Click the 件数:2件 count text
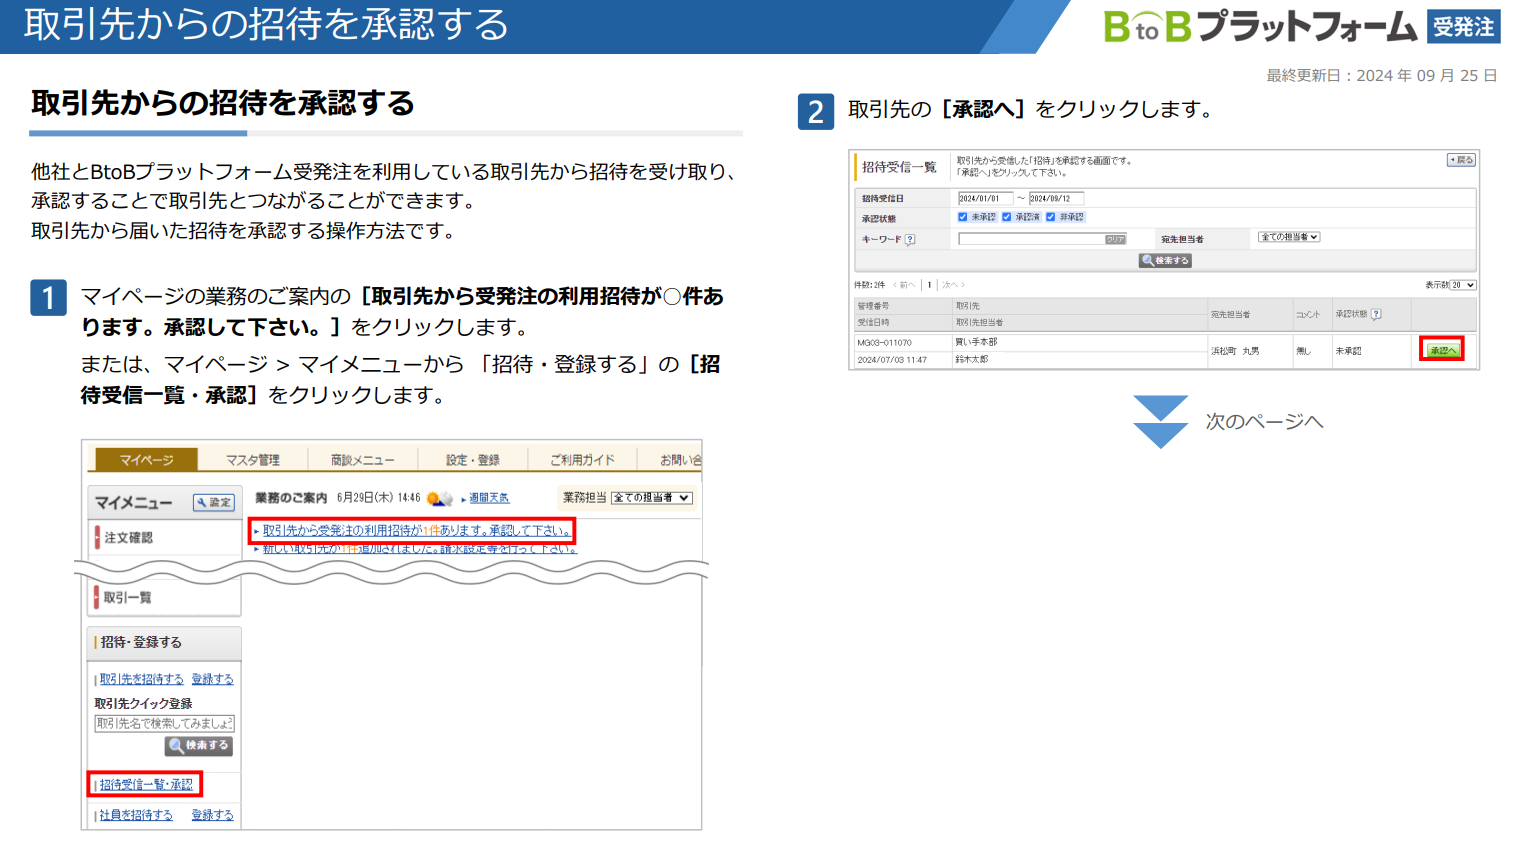Image resolution: width=1525 pixels, height=844 pixels. [x=870, y=285]
